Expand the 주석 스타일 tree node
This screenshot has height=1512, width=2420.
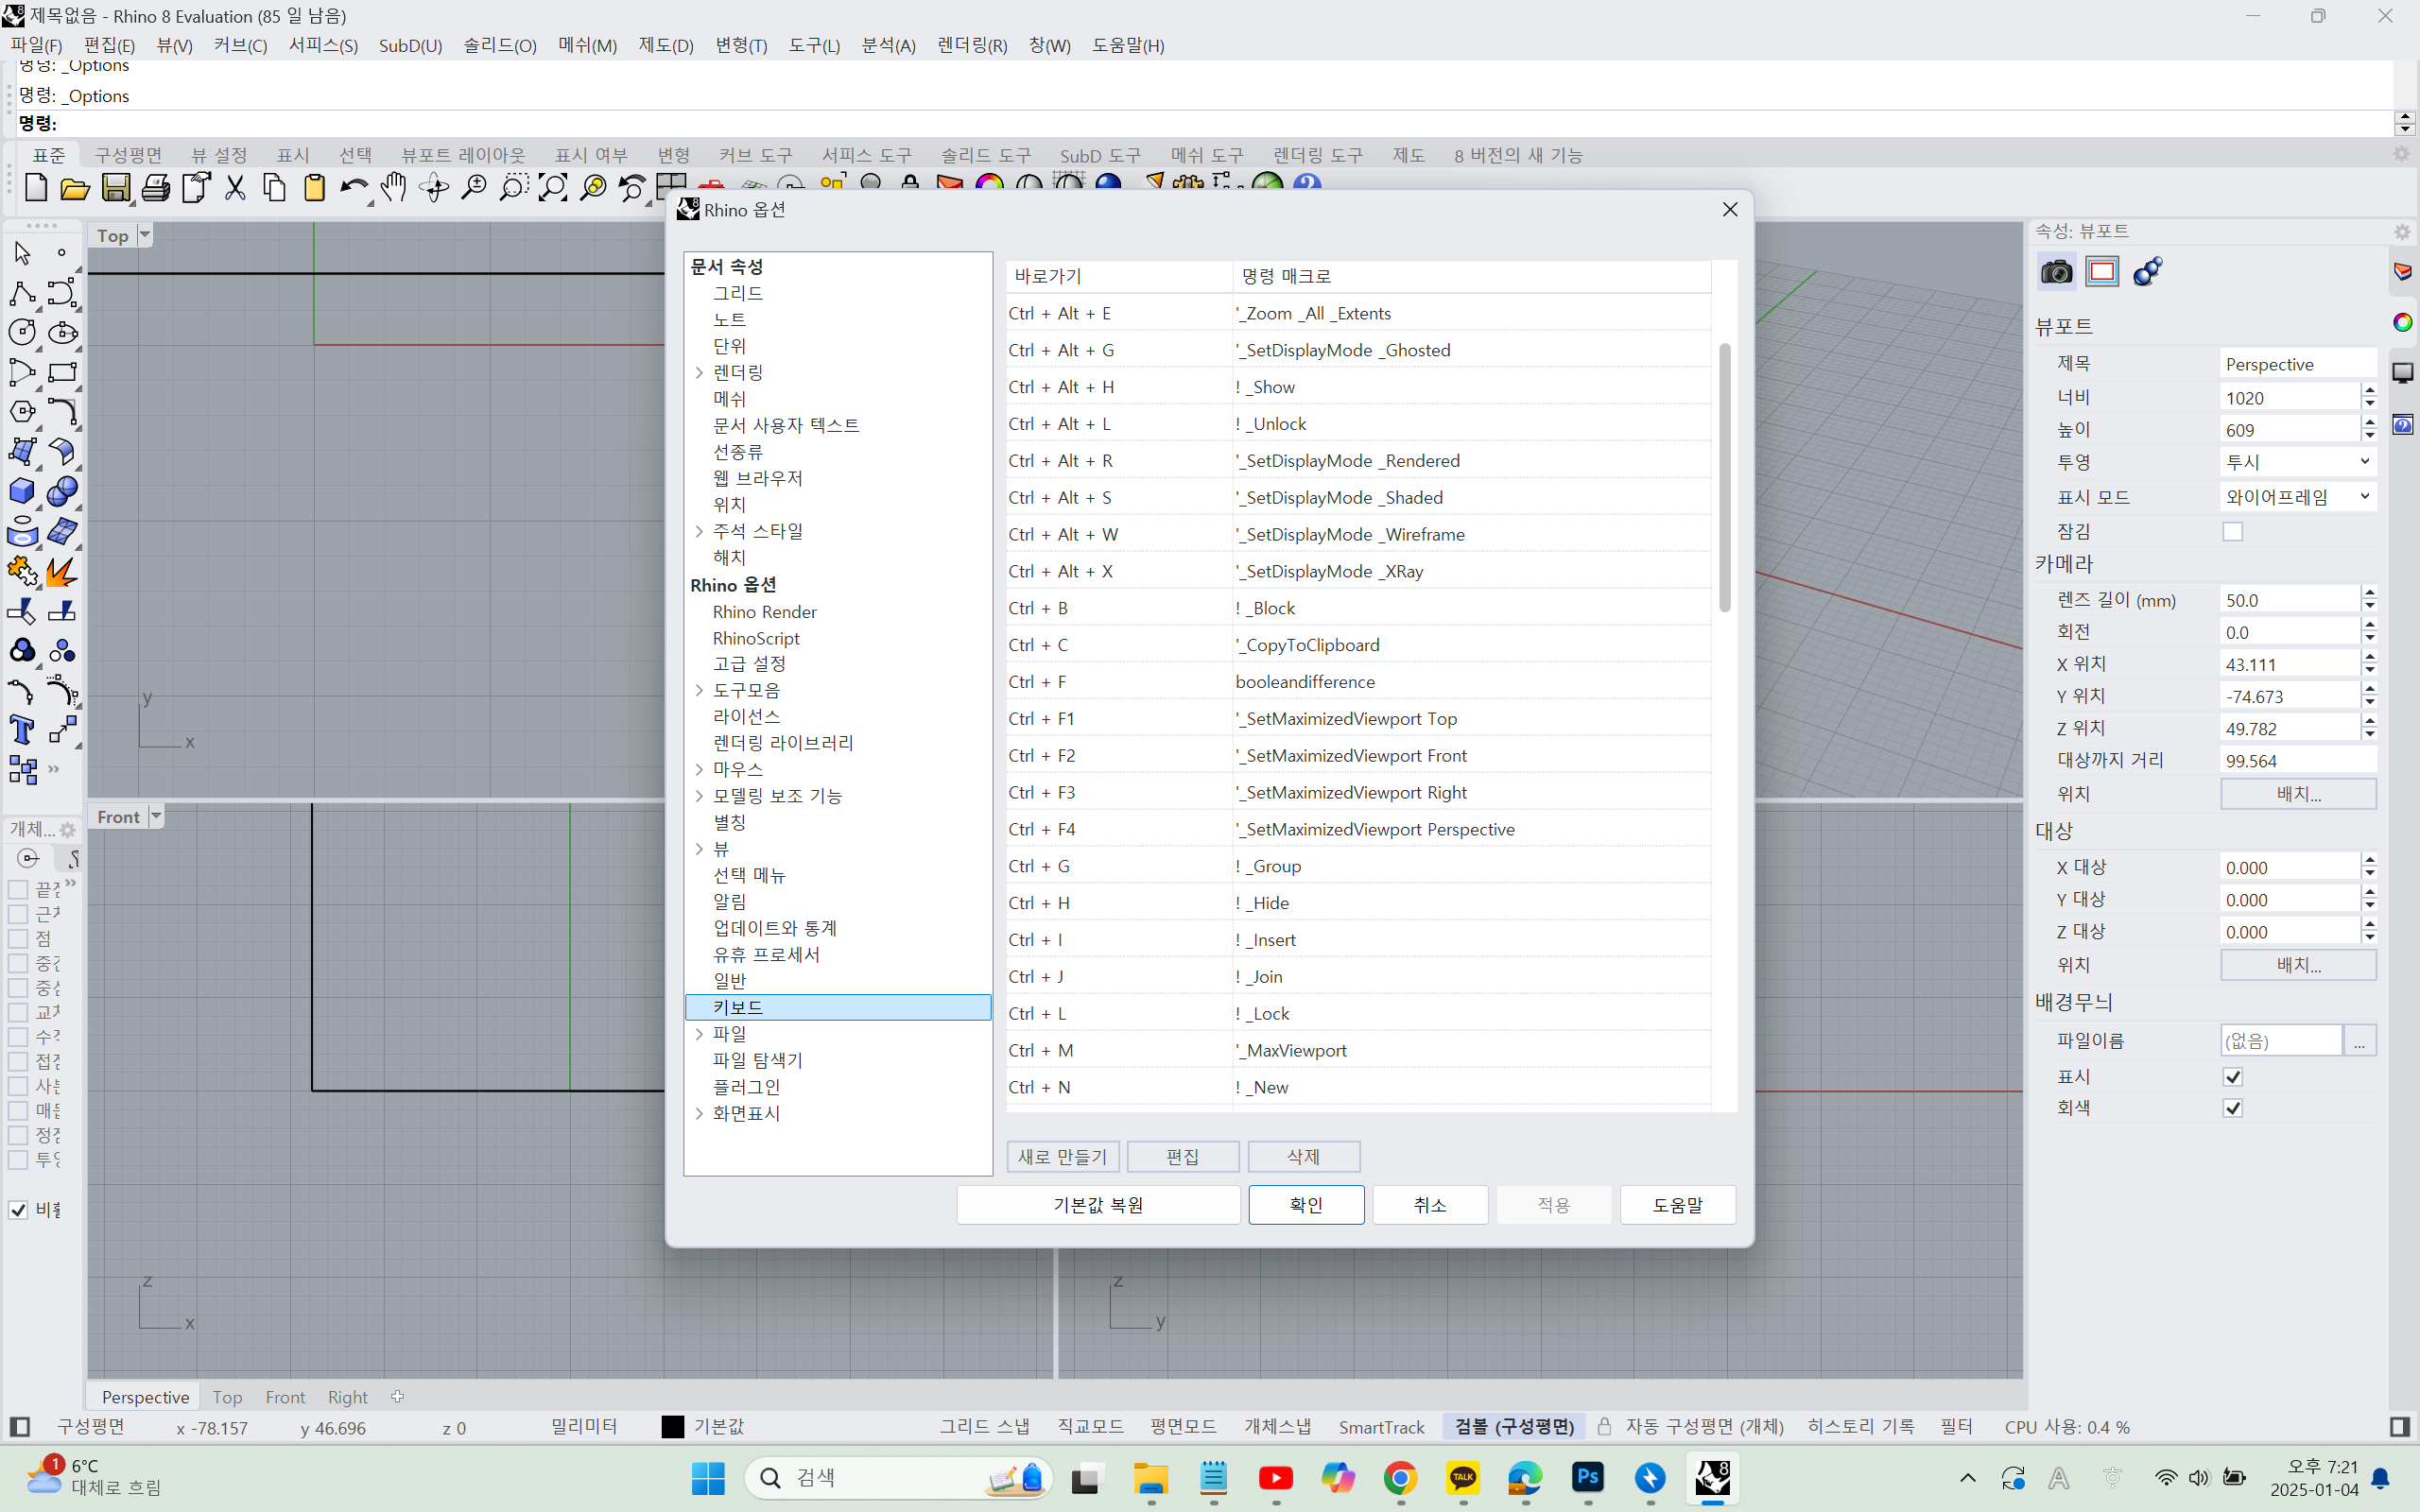pyautogui.click(x=700, y=531)
